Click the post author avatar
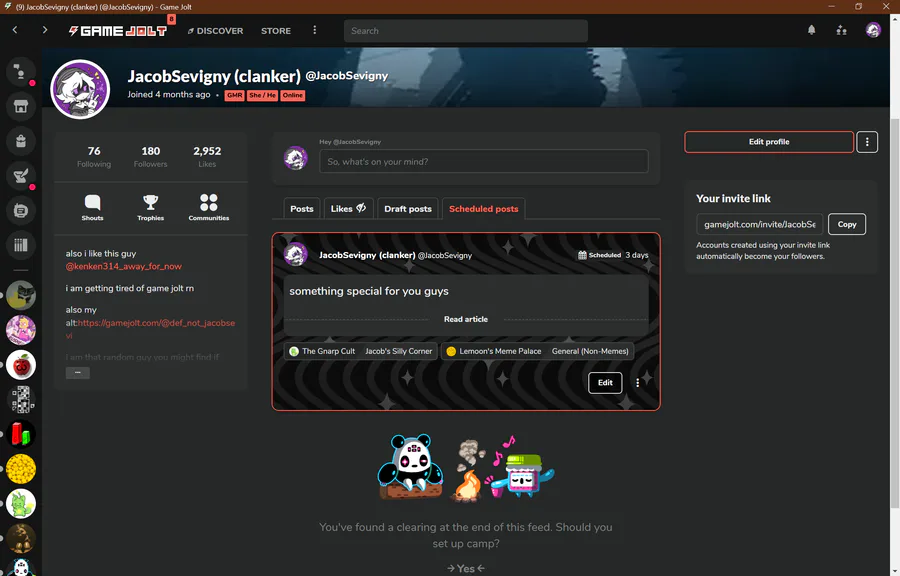 (x=296, y=255)
